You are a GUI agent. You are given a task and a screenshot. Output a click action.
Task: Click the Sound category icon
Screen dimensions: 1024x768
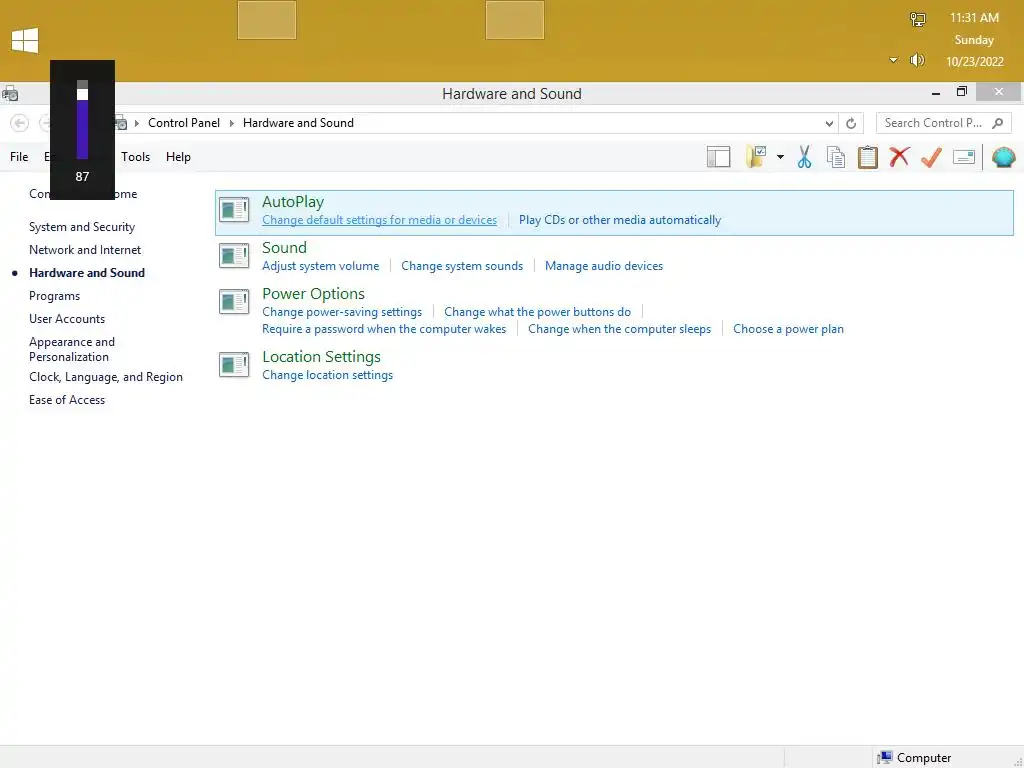[234, 255]
